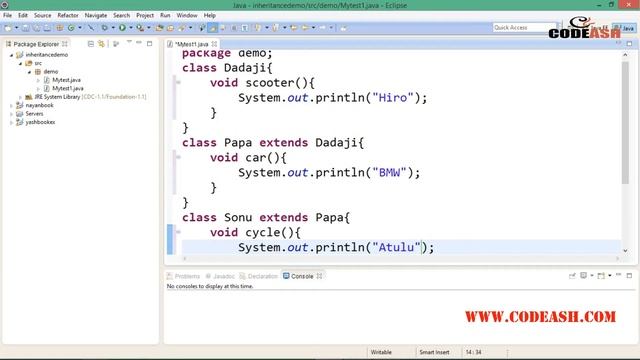This screenshot has height=360, width=640.
Task: Maximize the Package Explorer panel
Action: (149, 43)
